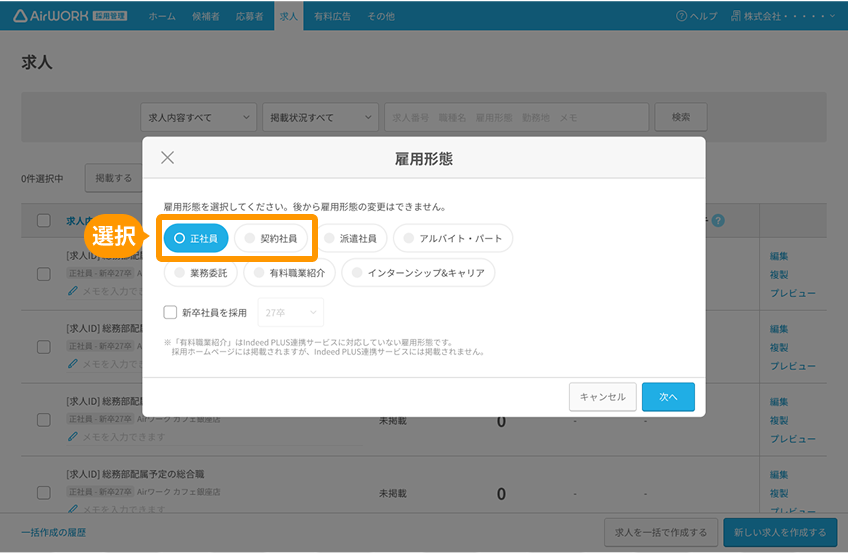Click the 次へ button
Viewport: 848px width, 553px height.
click(668, 397)
